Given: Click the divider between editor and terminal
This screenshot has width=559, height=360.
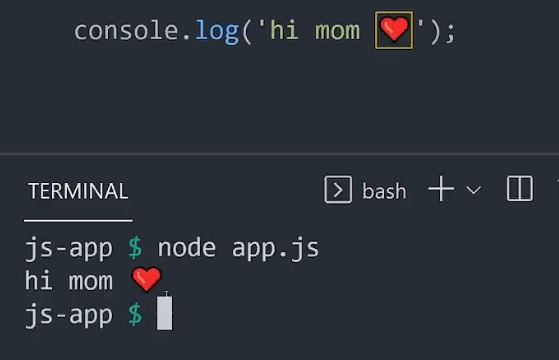Looking at the screenshot, I should (x=280, y=154).
